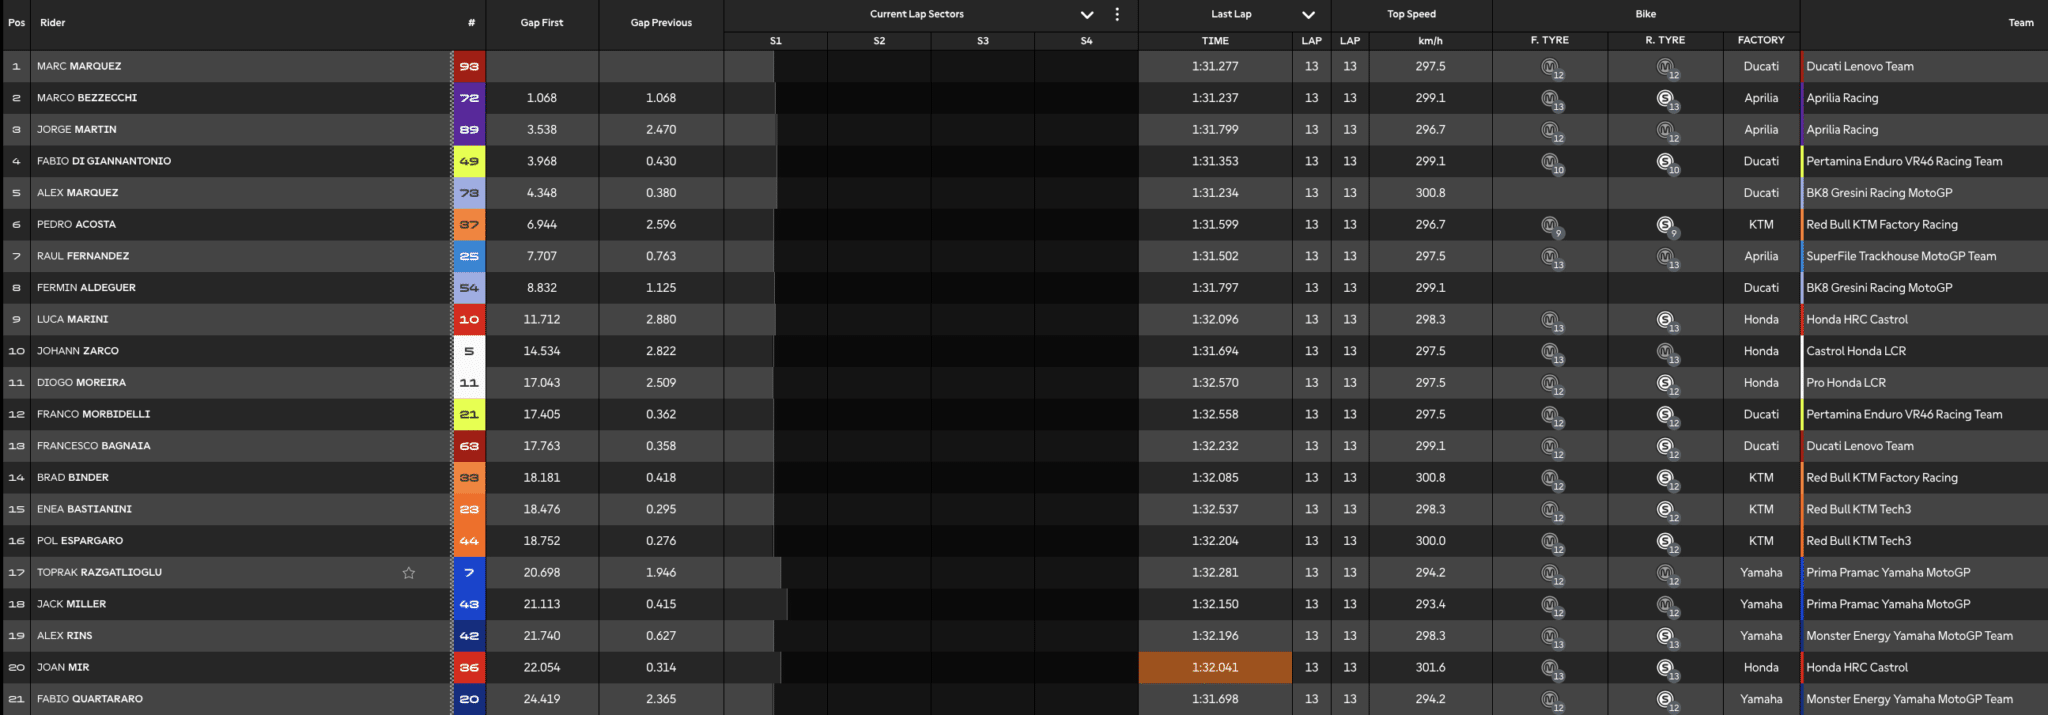Screen dimensions: 2048x715
Task: Click Marco Bezzecchi's soft rear tyre icon
Action: point(1667,99)
